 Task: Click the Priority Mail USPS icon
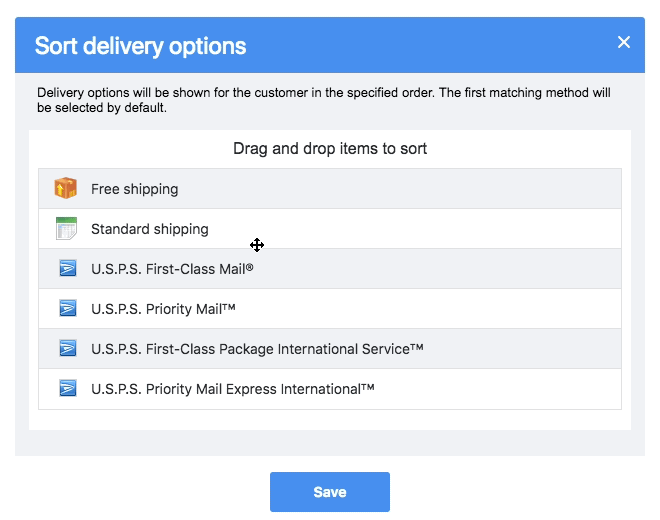pyautogui.click(x=67, y=309)
